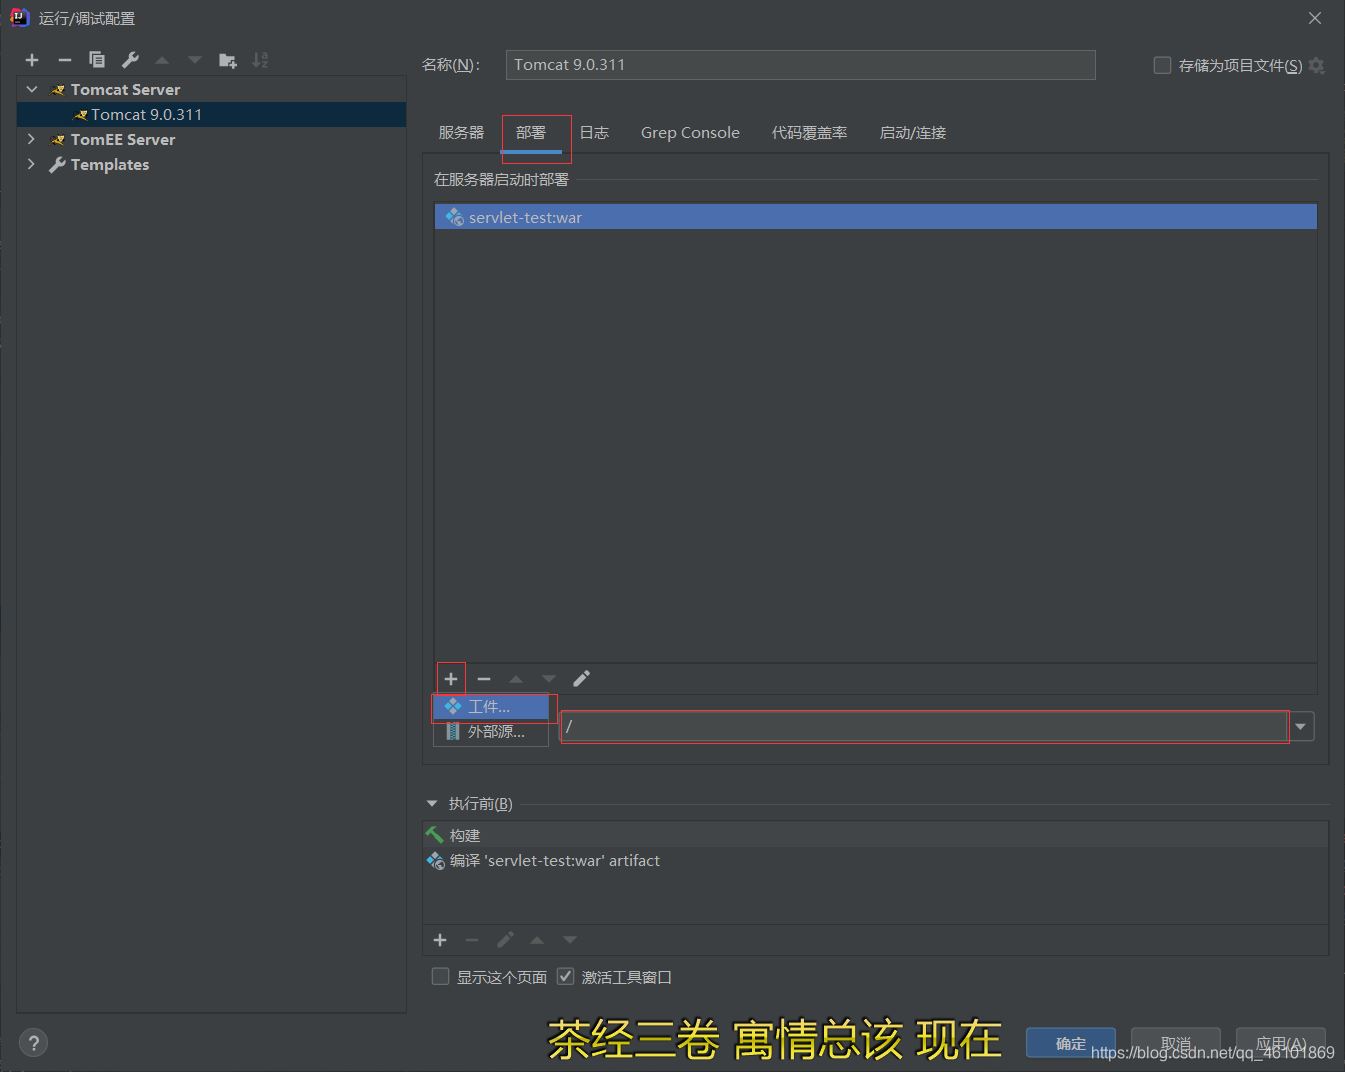Cancel with the 取消 button

tap(1176, 1043)
